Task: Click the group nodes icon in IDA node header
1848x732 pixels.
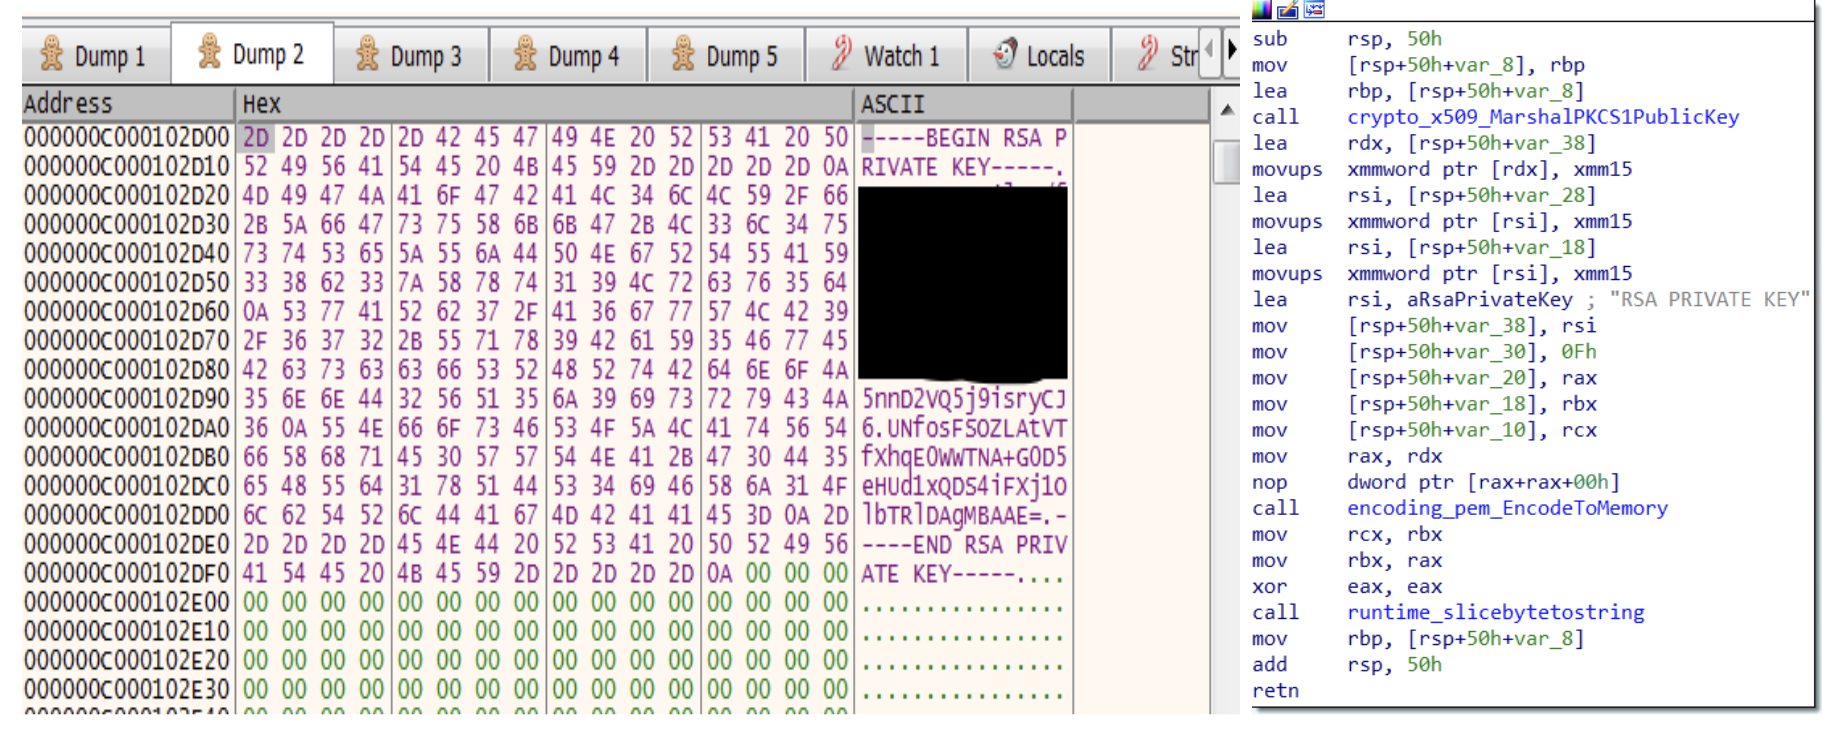Action: (1314, 9)
